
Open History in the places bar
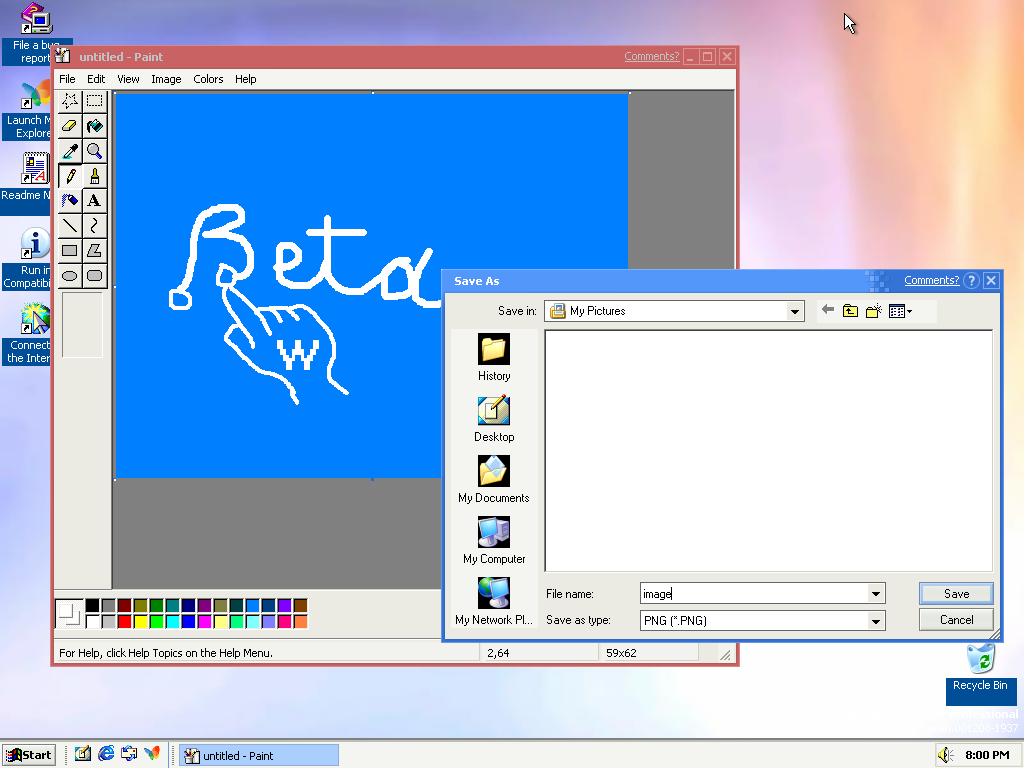[x=494, y=358]
